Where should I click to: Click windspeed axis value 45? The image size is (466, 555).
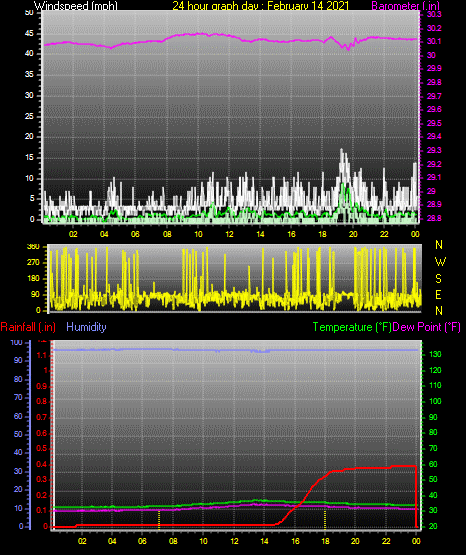pyautogui.click(x=29, y=33)
